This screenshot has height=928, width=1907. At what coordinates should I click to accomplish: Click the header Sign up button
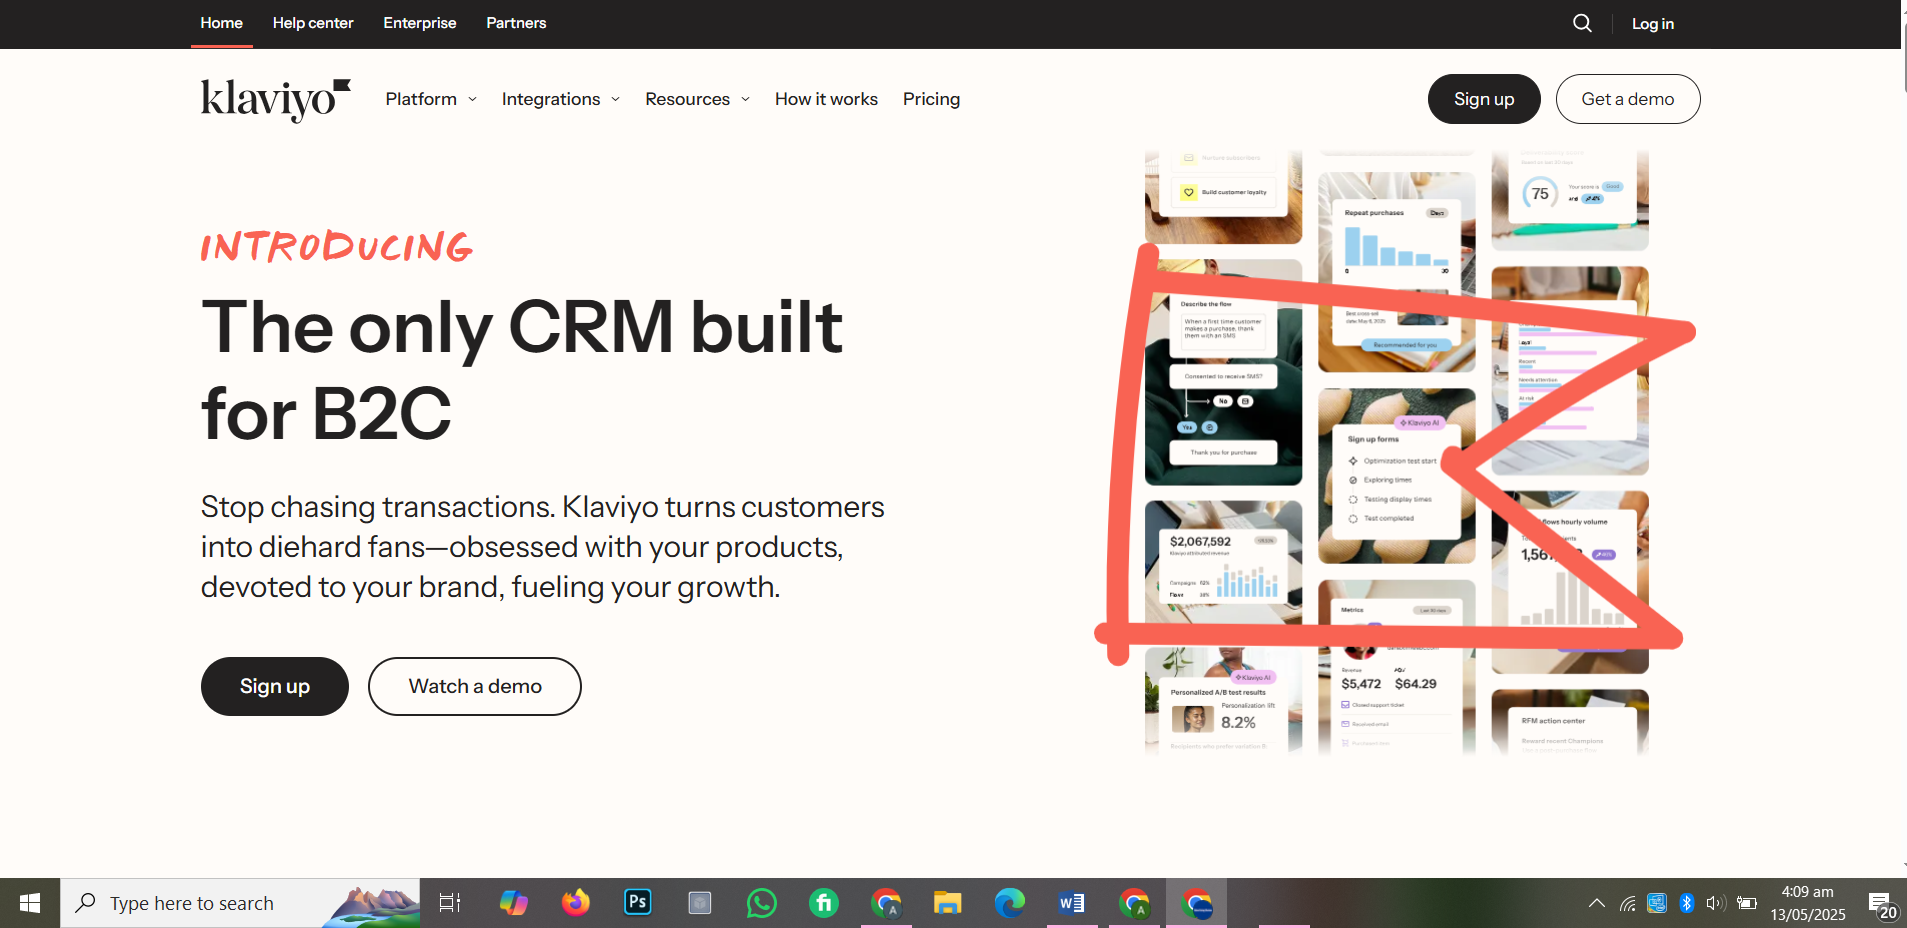[x=1484, y=99]
